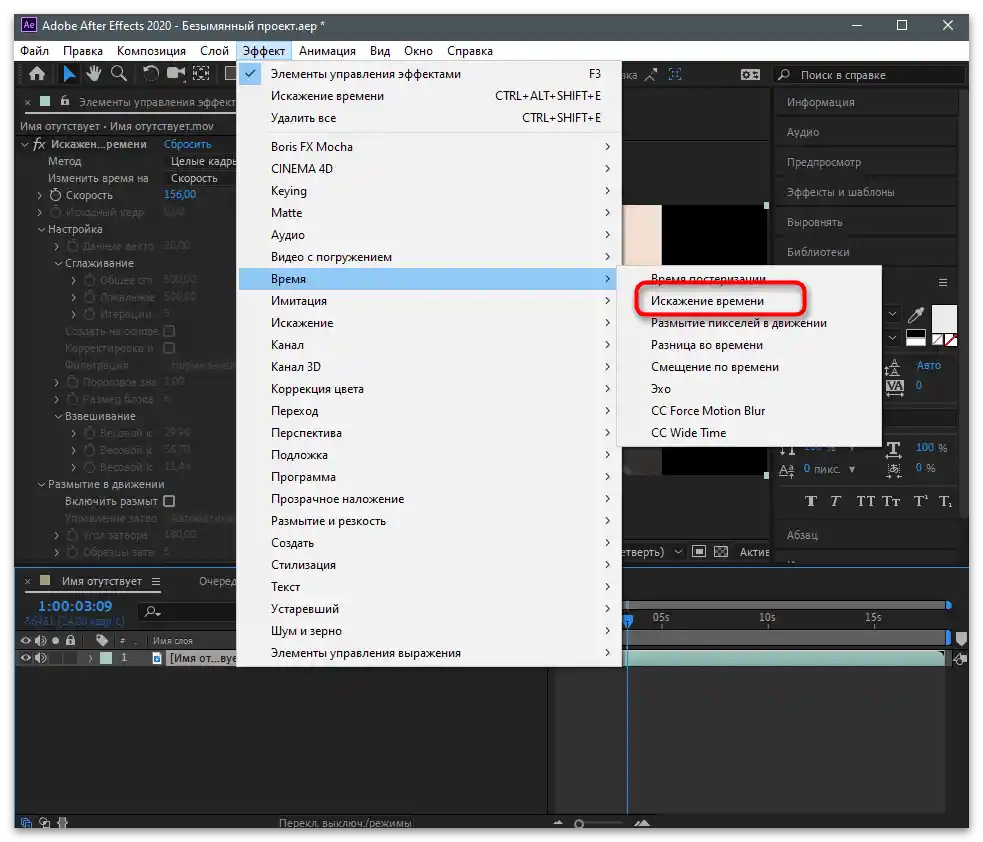
Task: Click the eye column header in timeline
Action: pyautogui.click(x=25, y=641)
